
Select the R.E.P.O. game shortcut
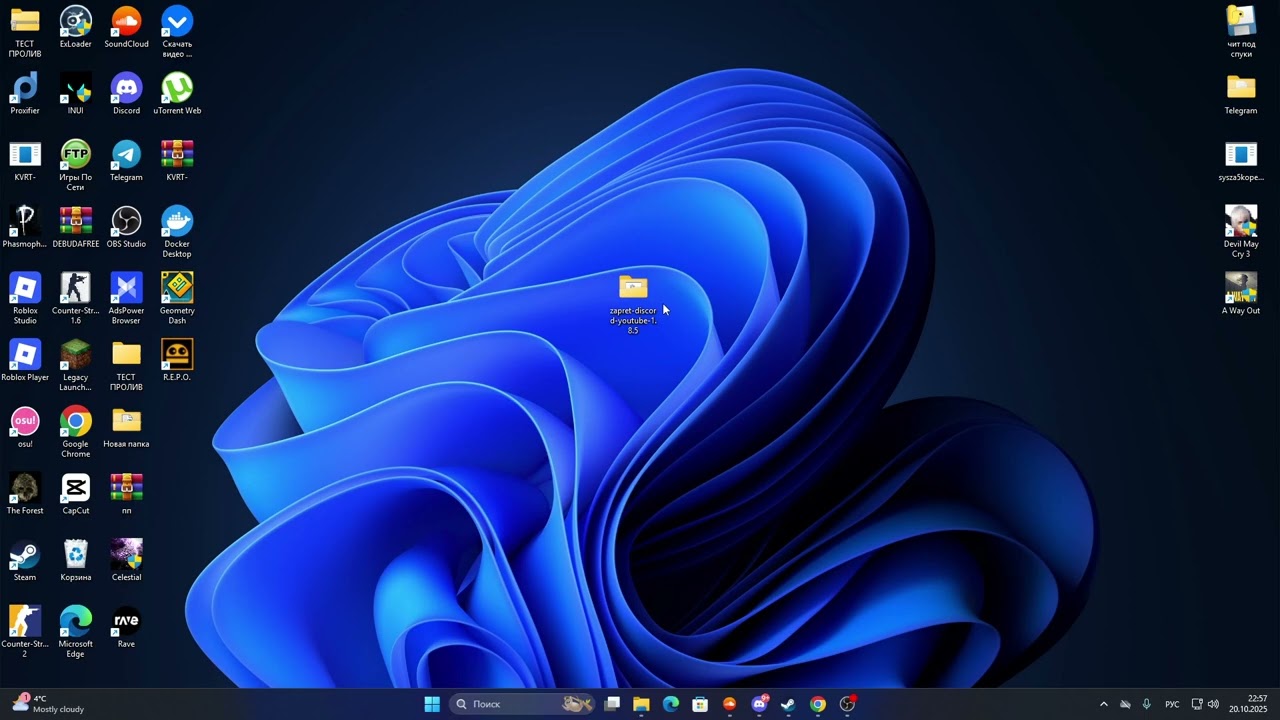(x=177, y=360)
